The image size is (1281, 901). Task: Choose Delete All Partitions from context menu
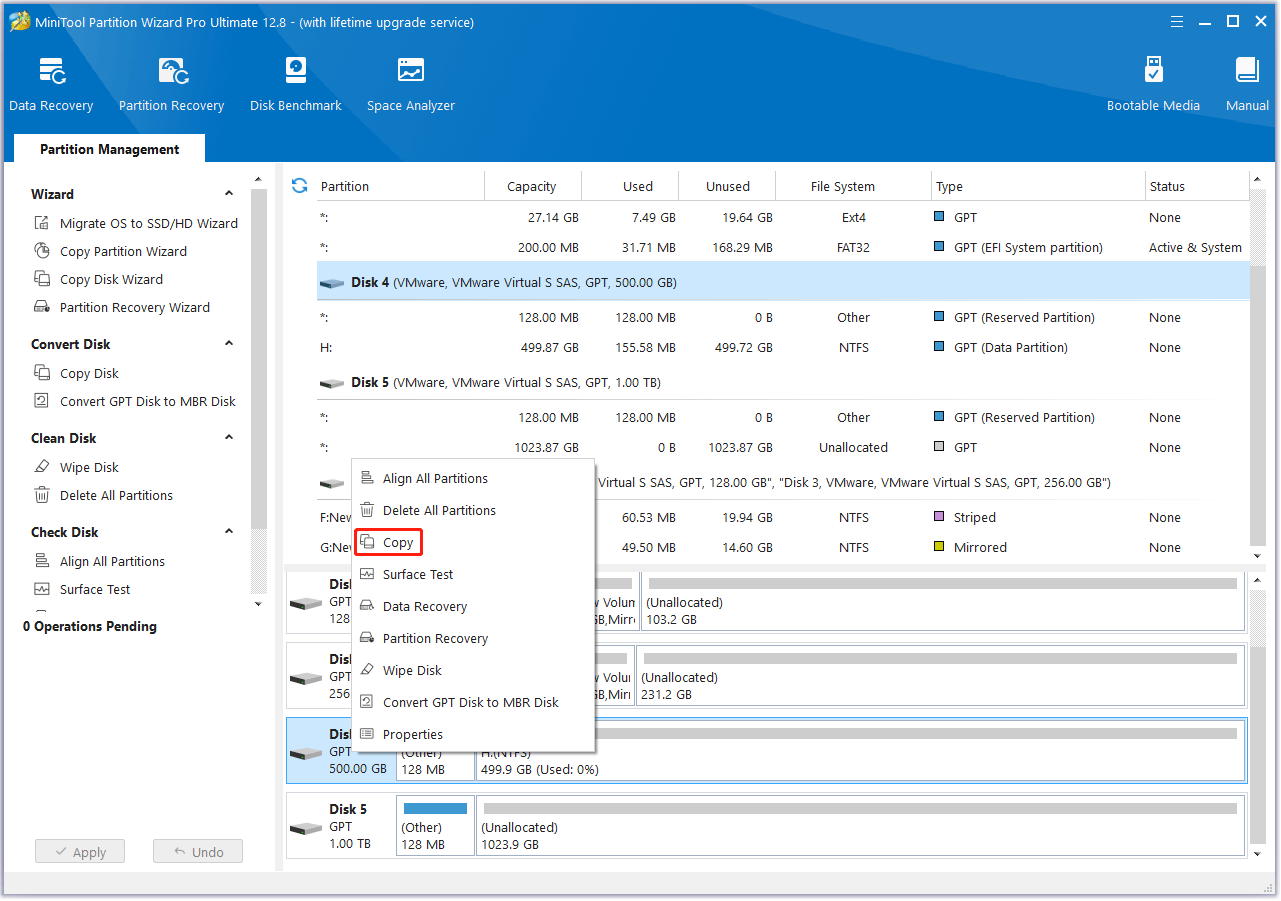coord(473,510)
